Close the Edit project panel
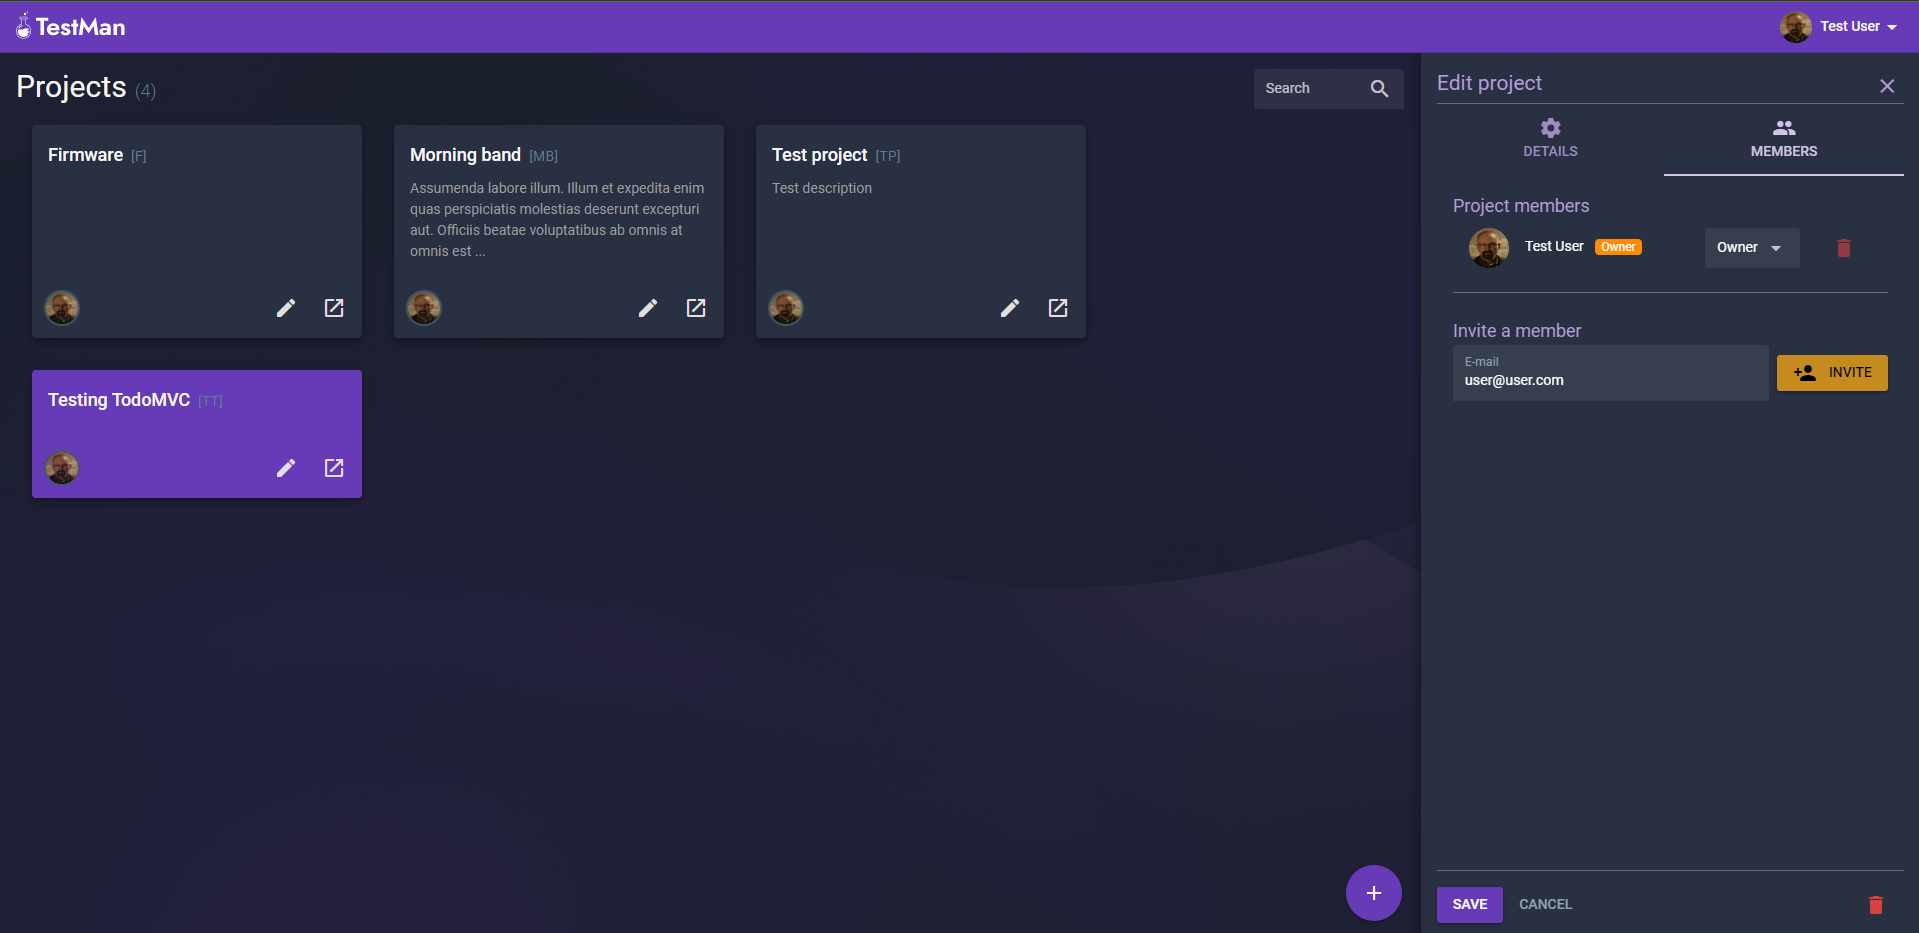 [x=1887, y=86]
